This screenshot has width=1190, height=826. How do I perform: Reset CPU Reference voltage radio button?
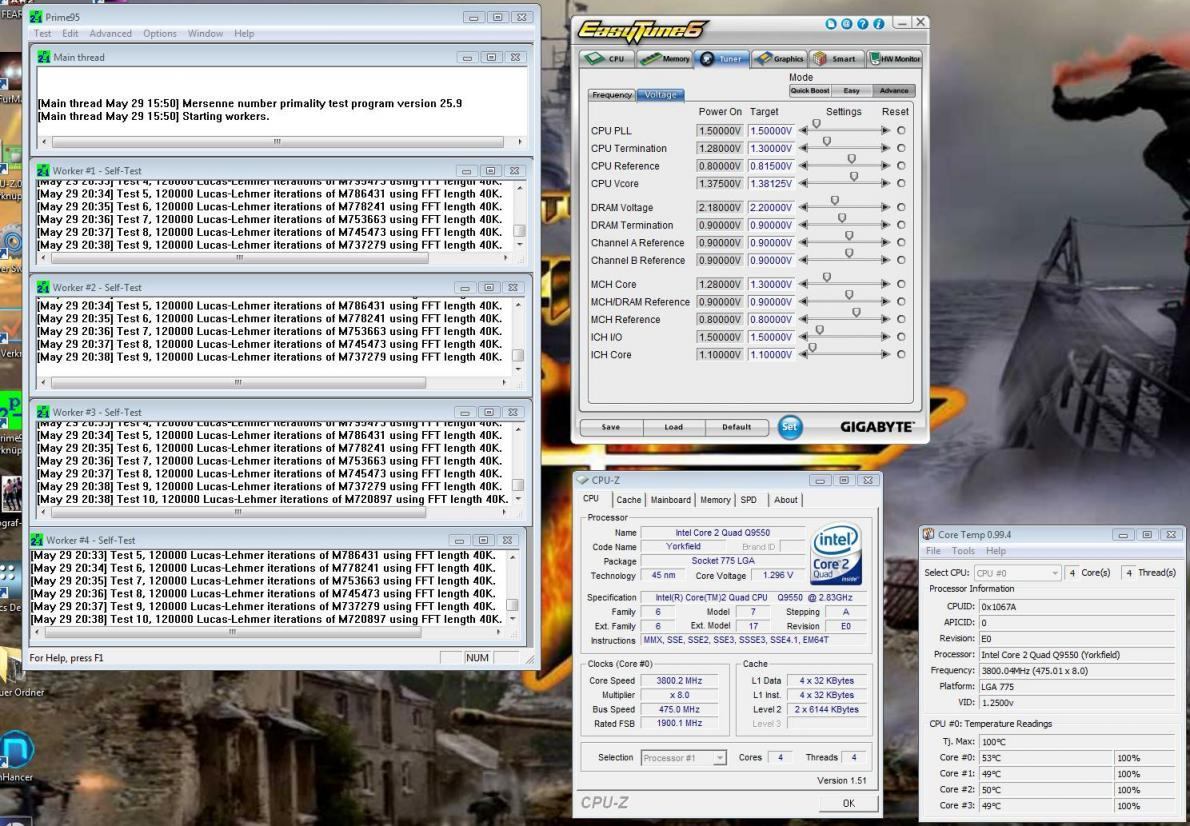901,166
